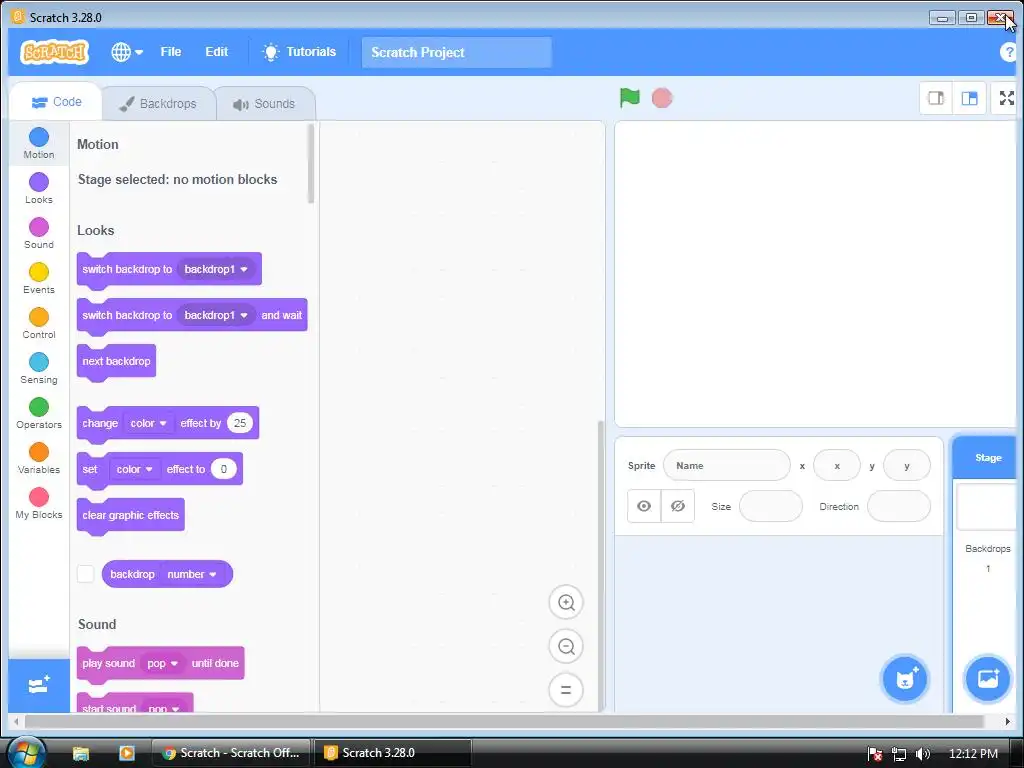Screen dimensions: 1024x768
Task: Select the Looks category
Action: point(39,188)
